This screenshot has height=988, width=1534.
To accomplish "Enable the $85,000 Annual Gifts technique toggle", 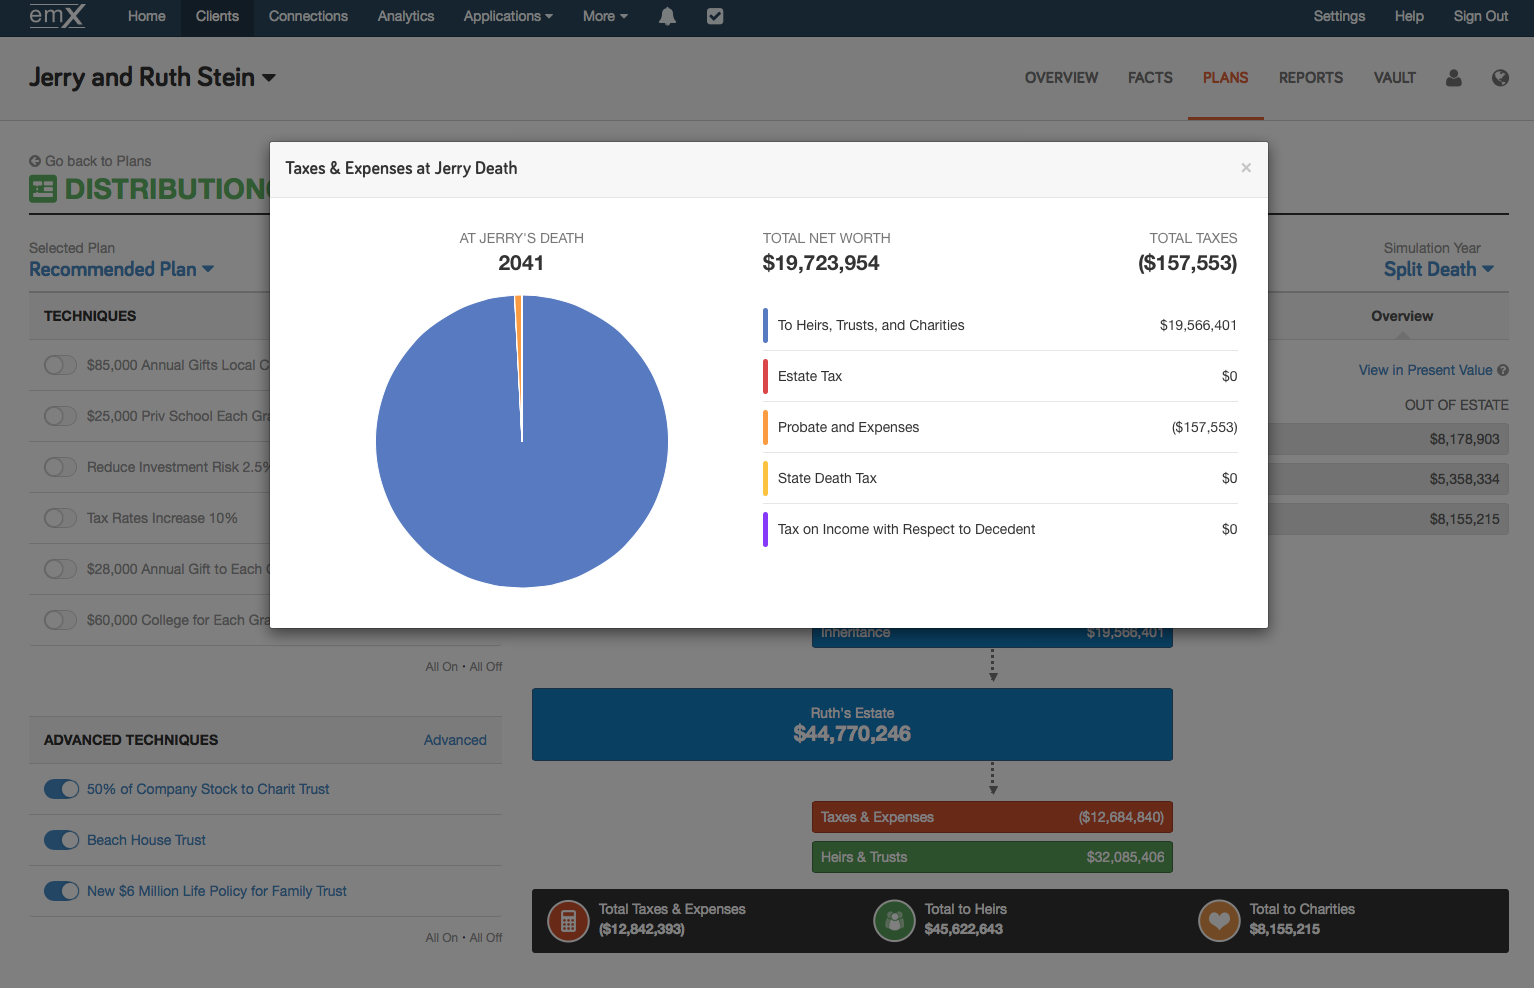I will (x=60, y=365).
